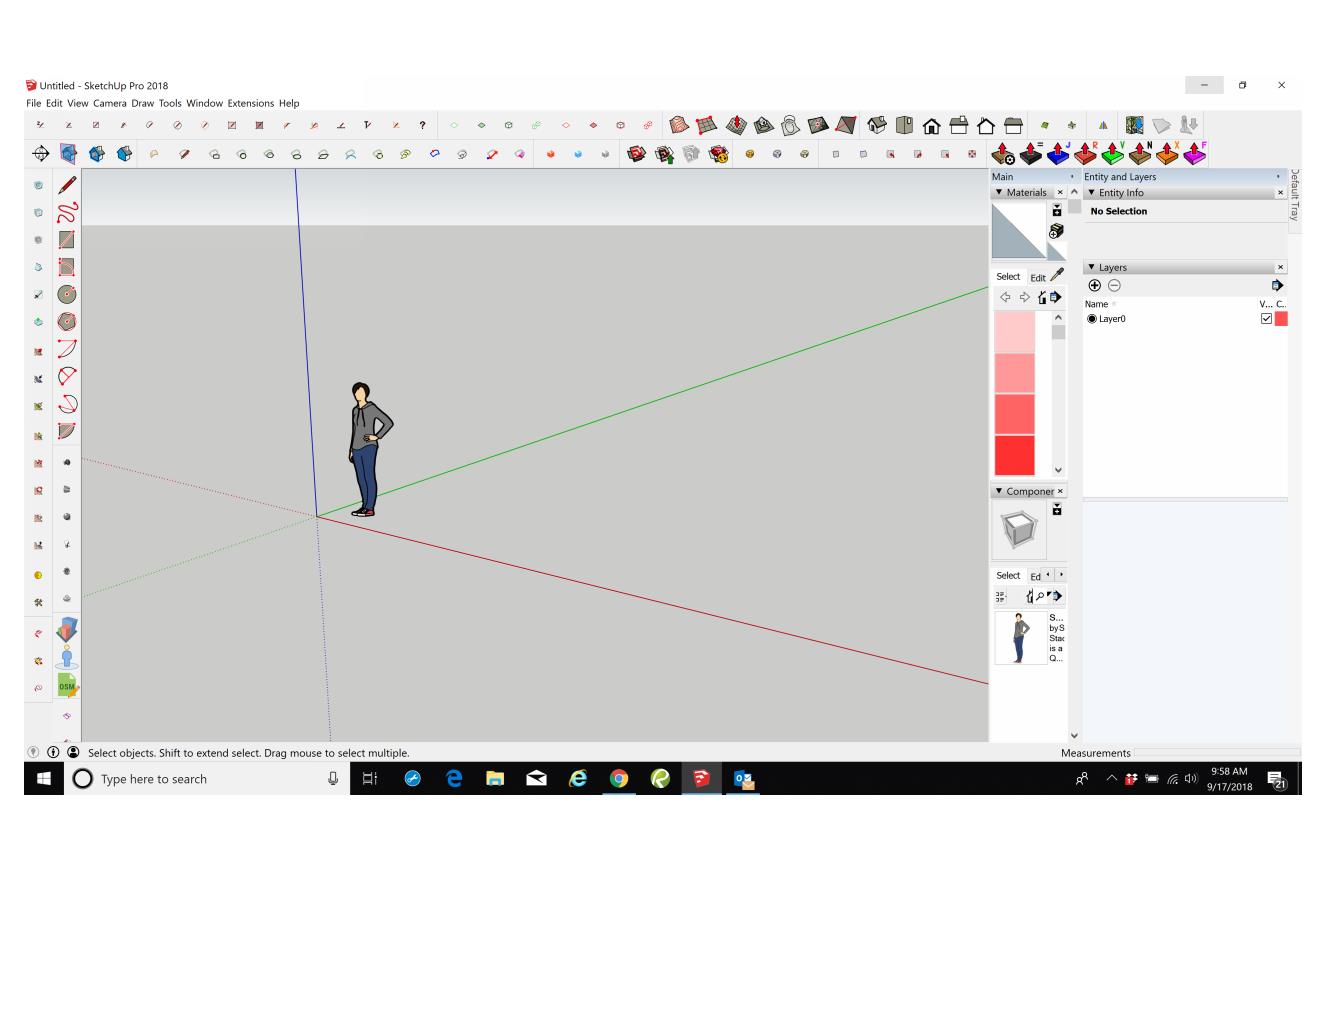Image resolution: width=1320 pixels, height=1020 pixels.
Task: Open the Entity and Layers tray options arrow
Action: coord(1278,177)
